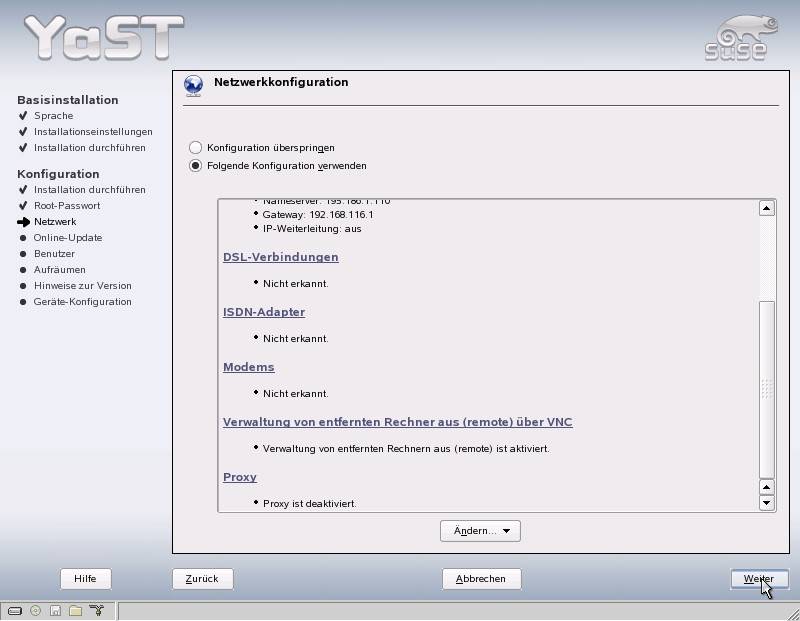Viewport: 800px width, 621px height.
Task: Click the scrollbar thumb of configuration list
Action: [766, 389]
